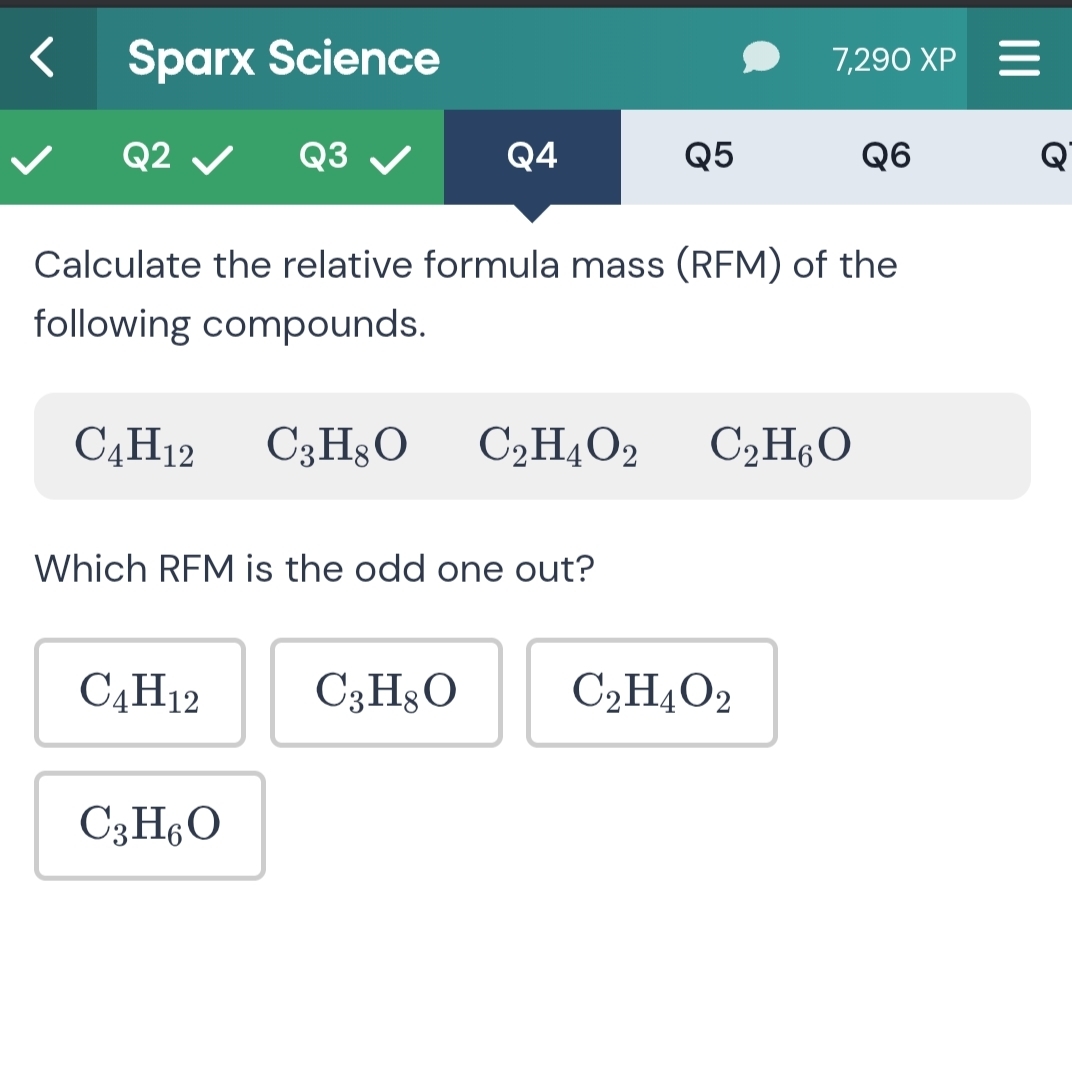The image size is (1072, 1086).
Task: Select C3H6O as the odd one out
Action: pyautogui.click(x=149, y=826)
